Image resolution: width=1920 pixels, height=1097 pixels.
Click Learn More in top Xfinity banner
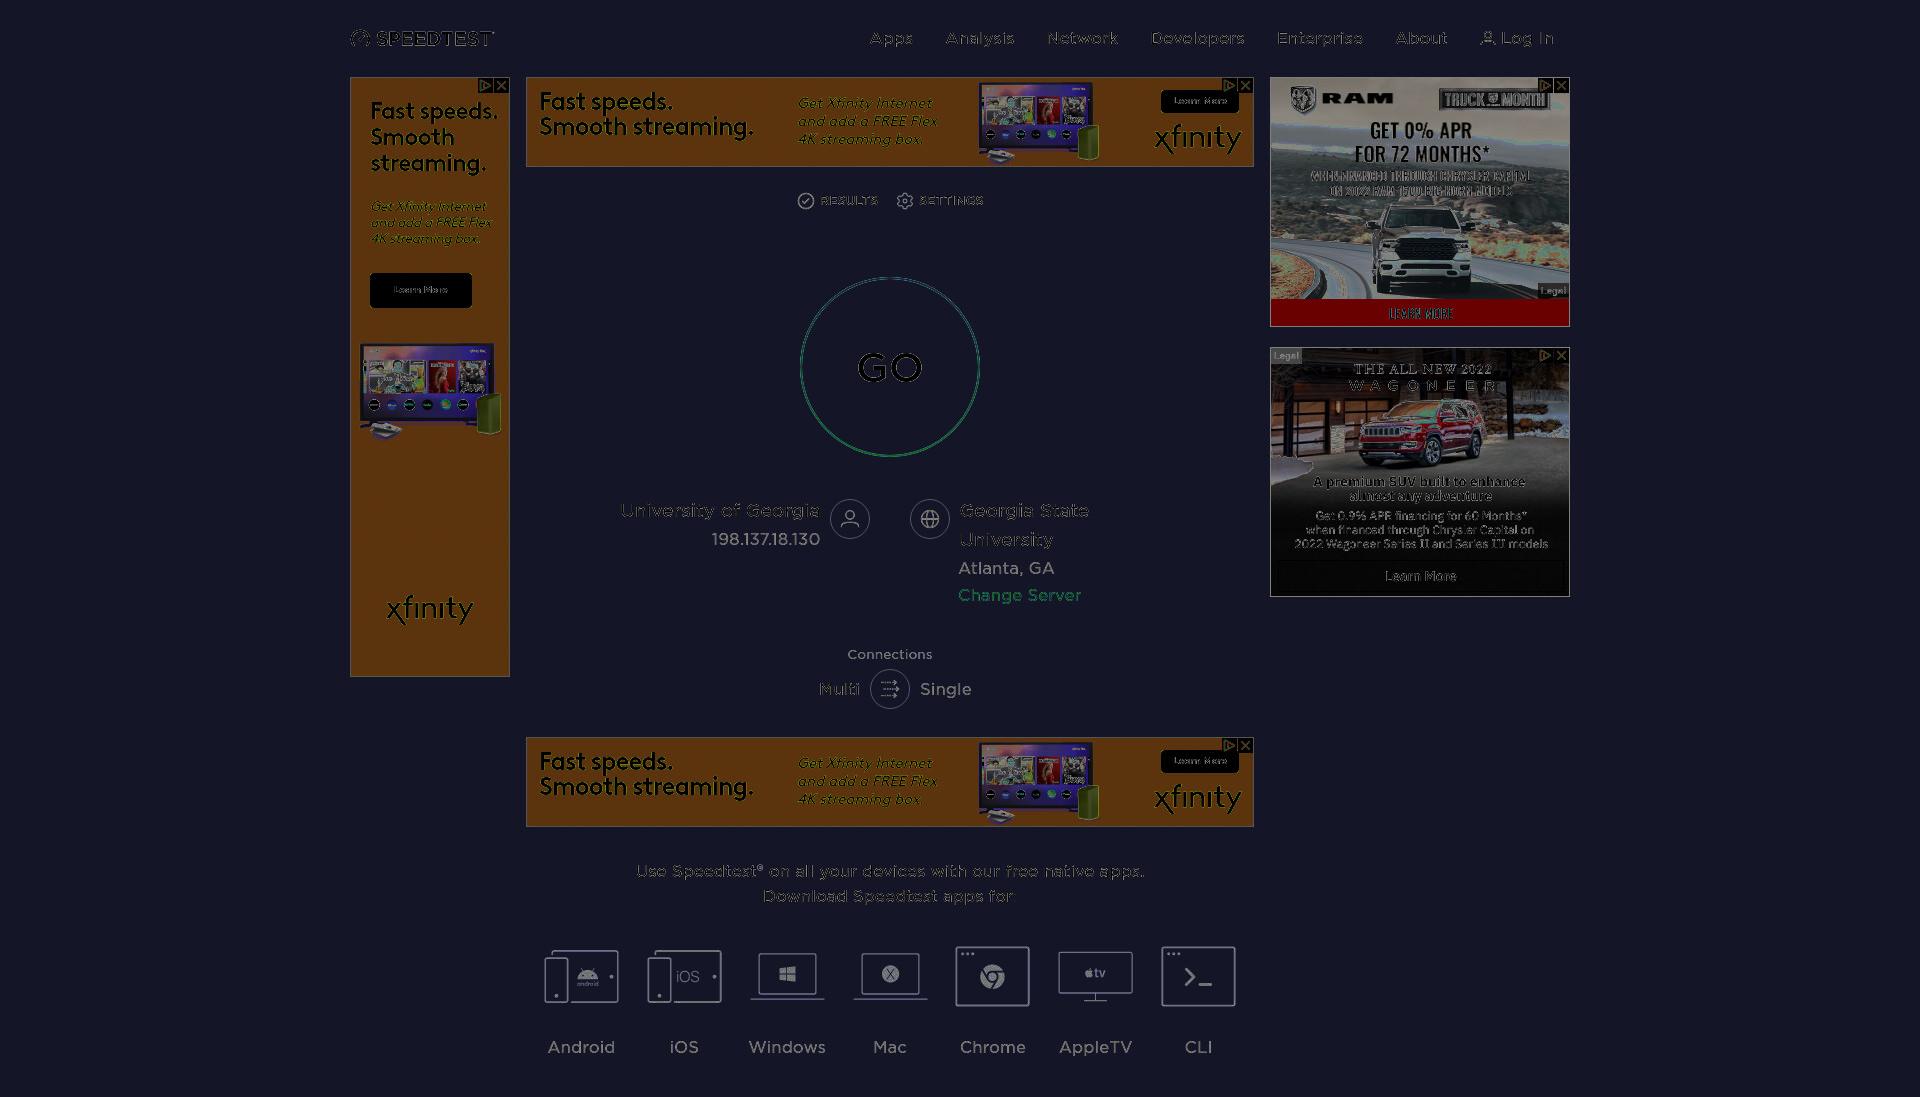point(1200,101)
